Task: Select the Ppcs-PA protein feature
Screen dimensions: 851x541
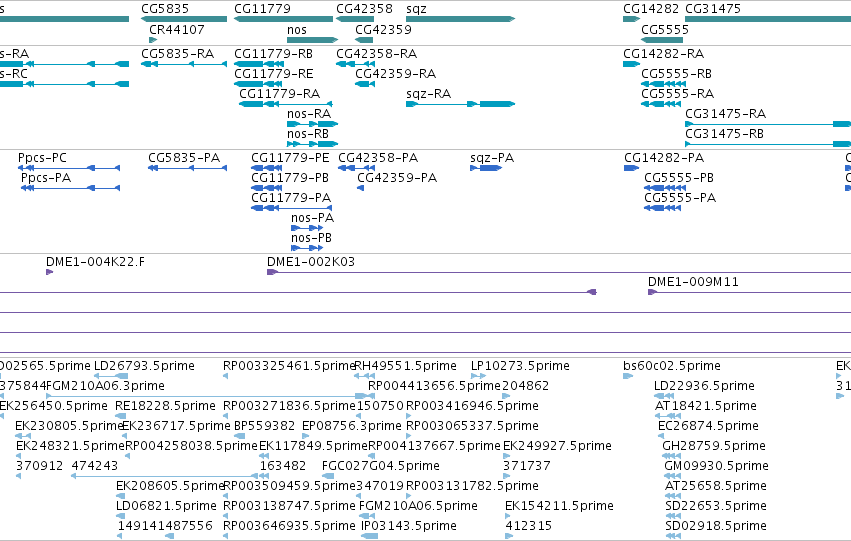Action: pyautogui.click(x=71, y=188)
